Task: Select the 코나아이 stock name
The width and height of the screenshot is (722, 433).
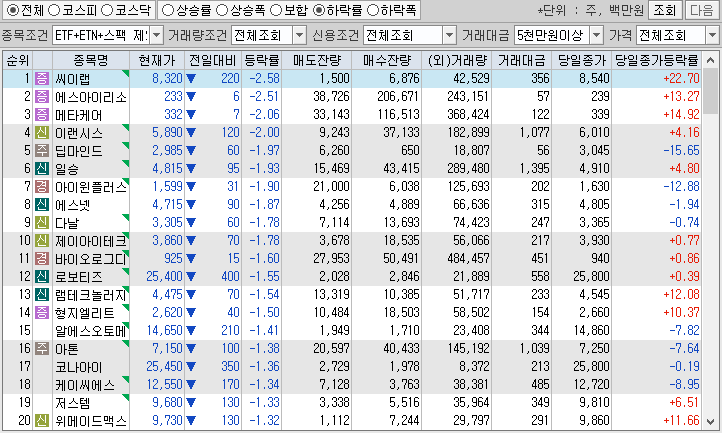Action: click(x=79, y=367)
